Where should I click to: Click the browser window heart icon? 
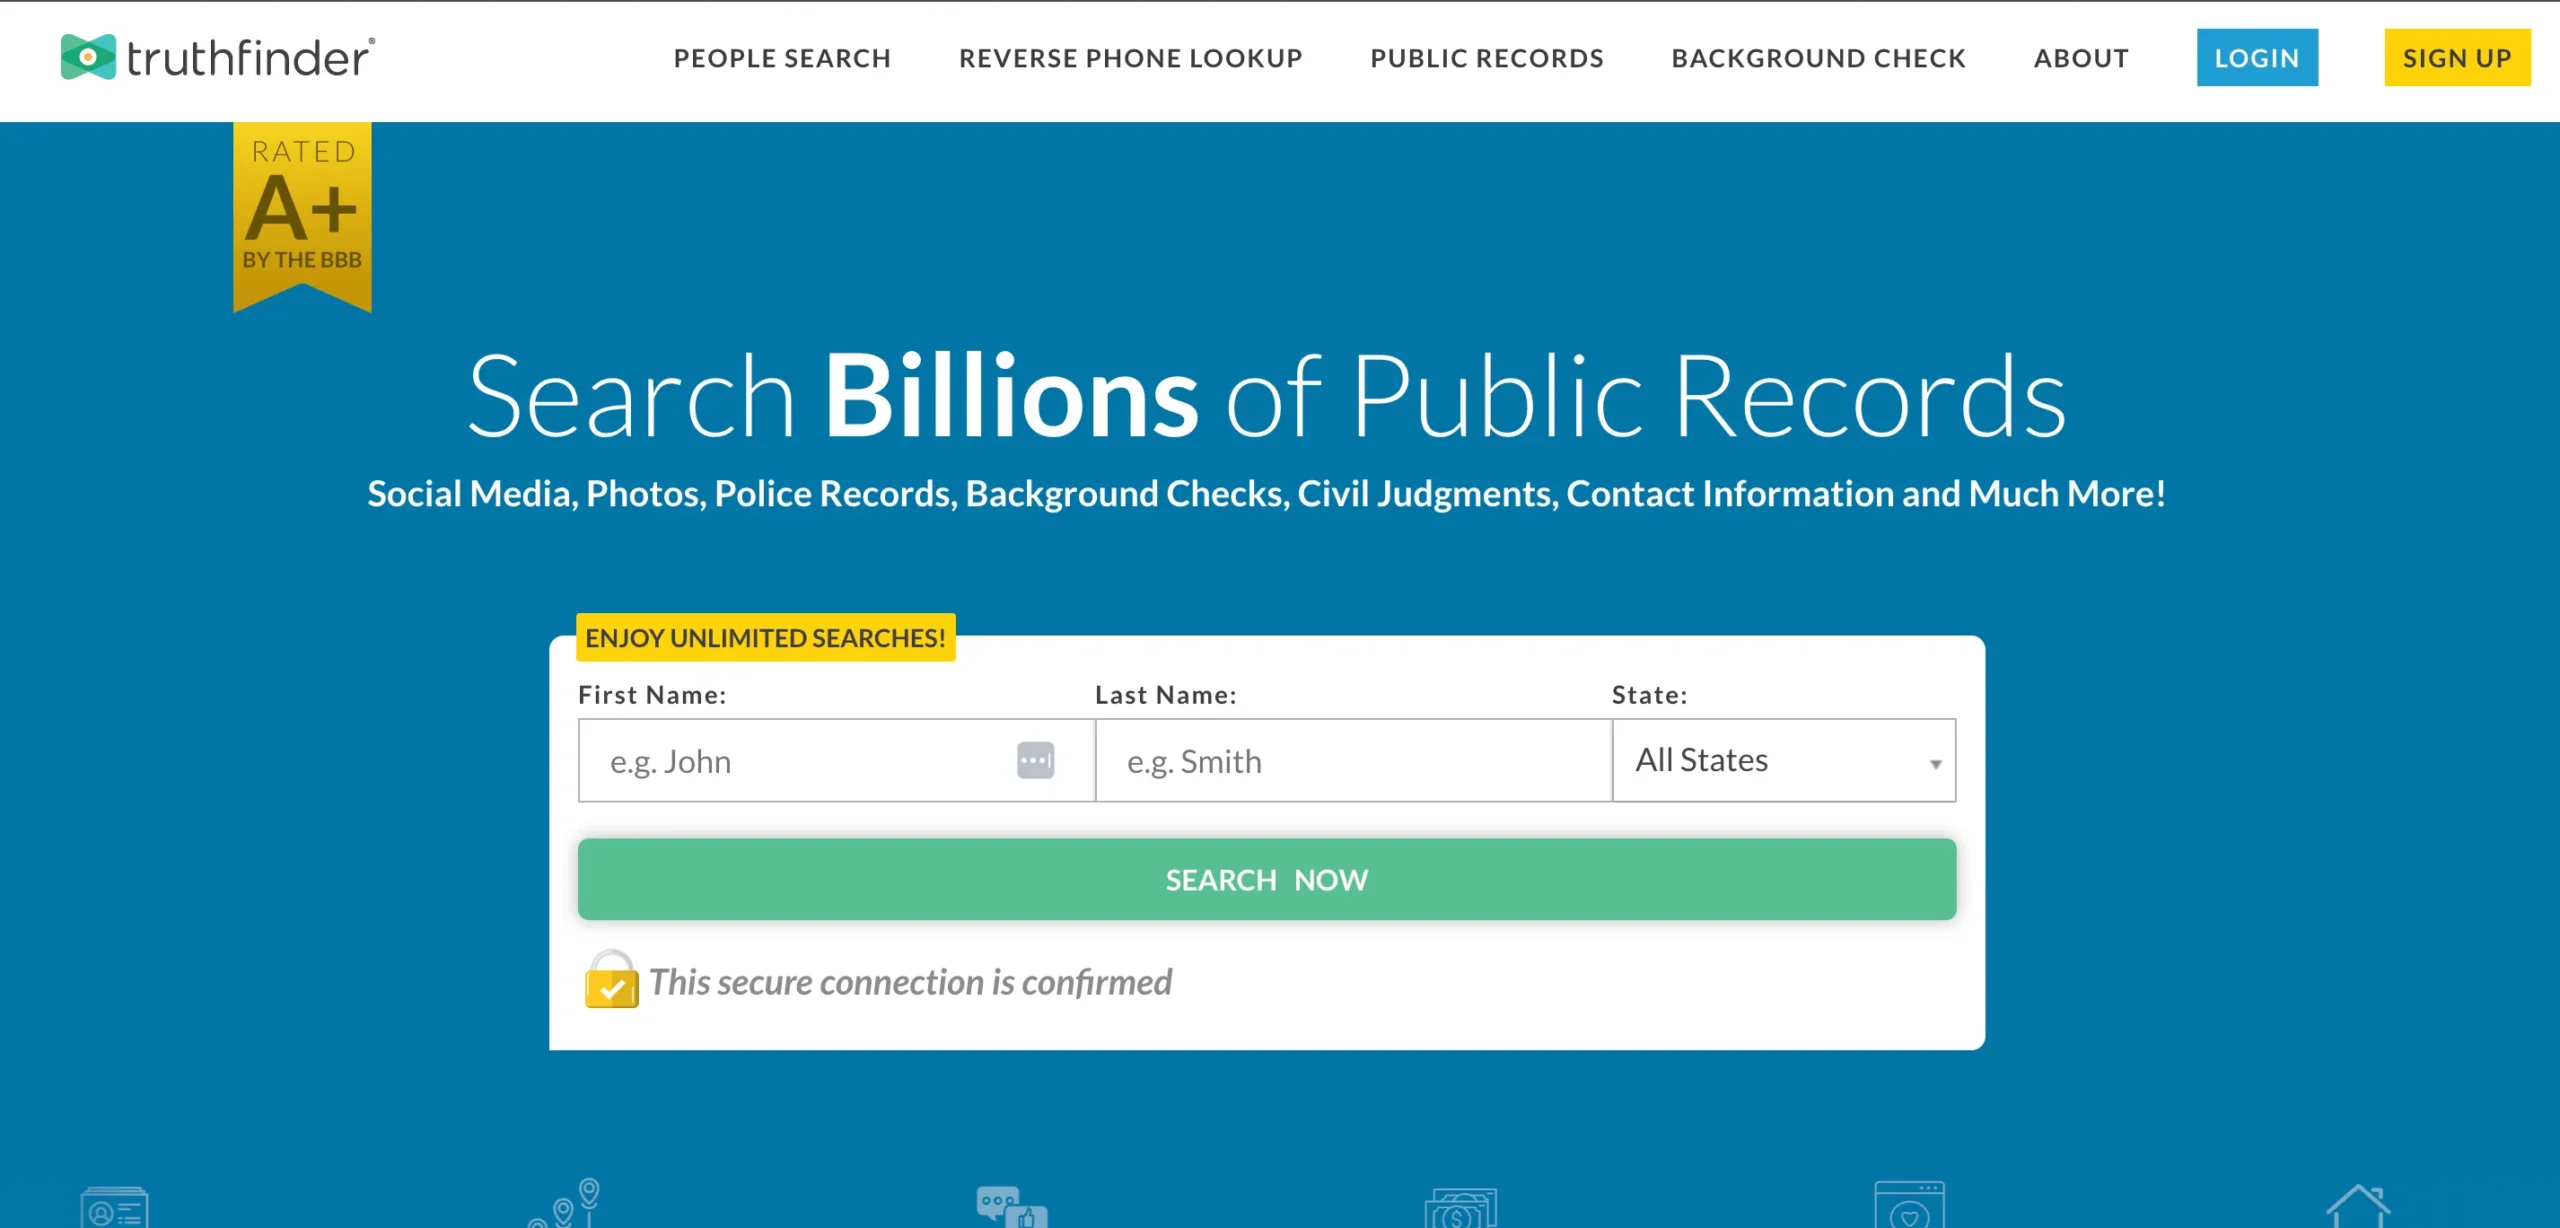(1908, 1206)
